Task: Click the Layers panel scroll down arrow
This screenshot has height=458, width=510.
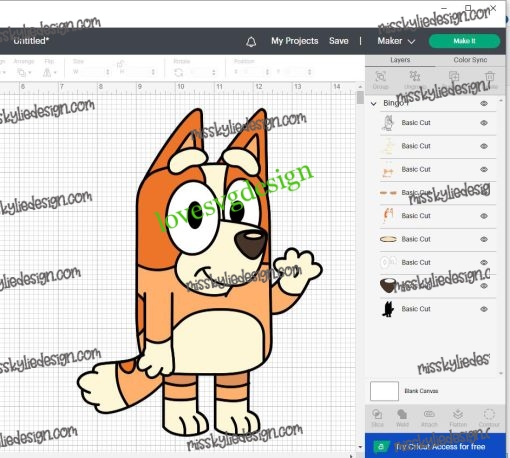Action: point(501,373)
